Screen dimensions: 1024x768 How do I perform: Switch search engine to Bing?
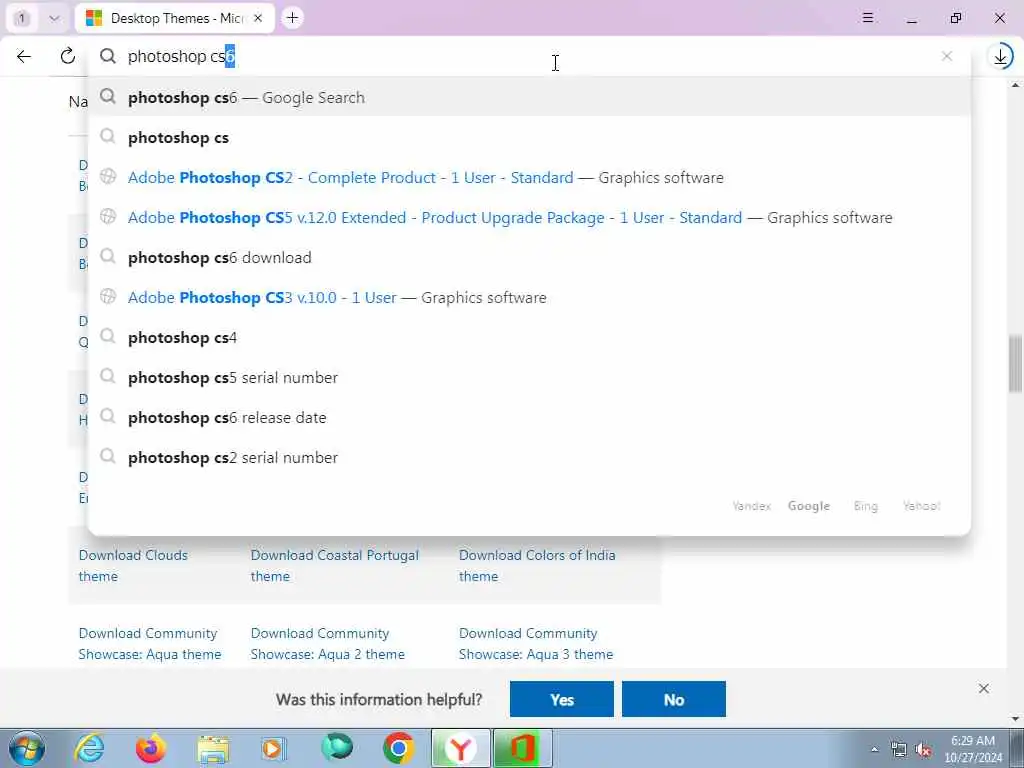[865, 506]
